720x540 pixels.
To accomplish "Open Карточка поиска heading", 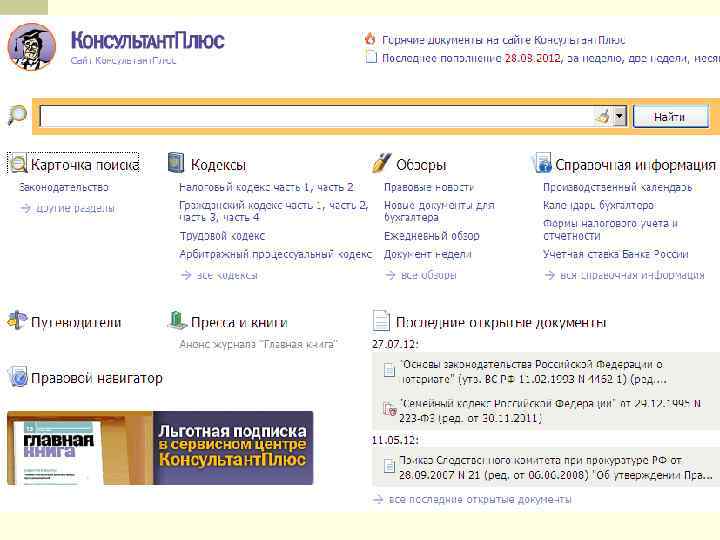I will [x=85, y=165].
